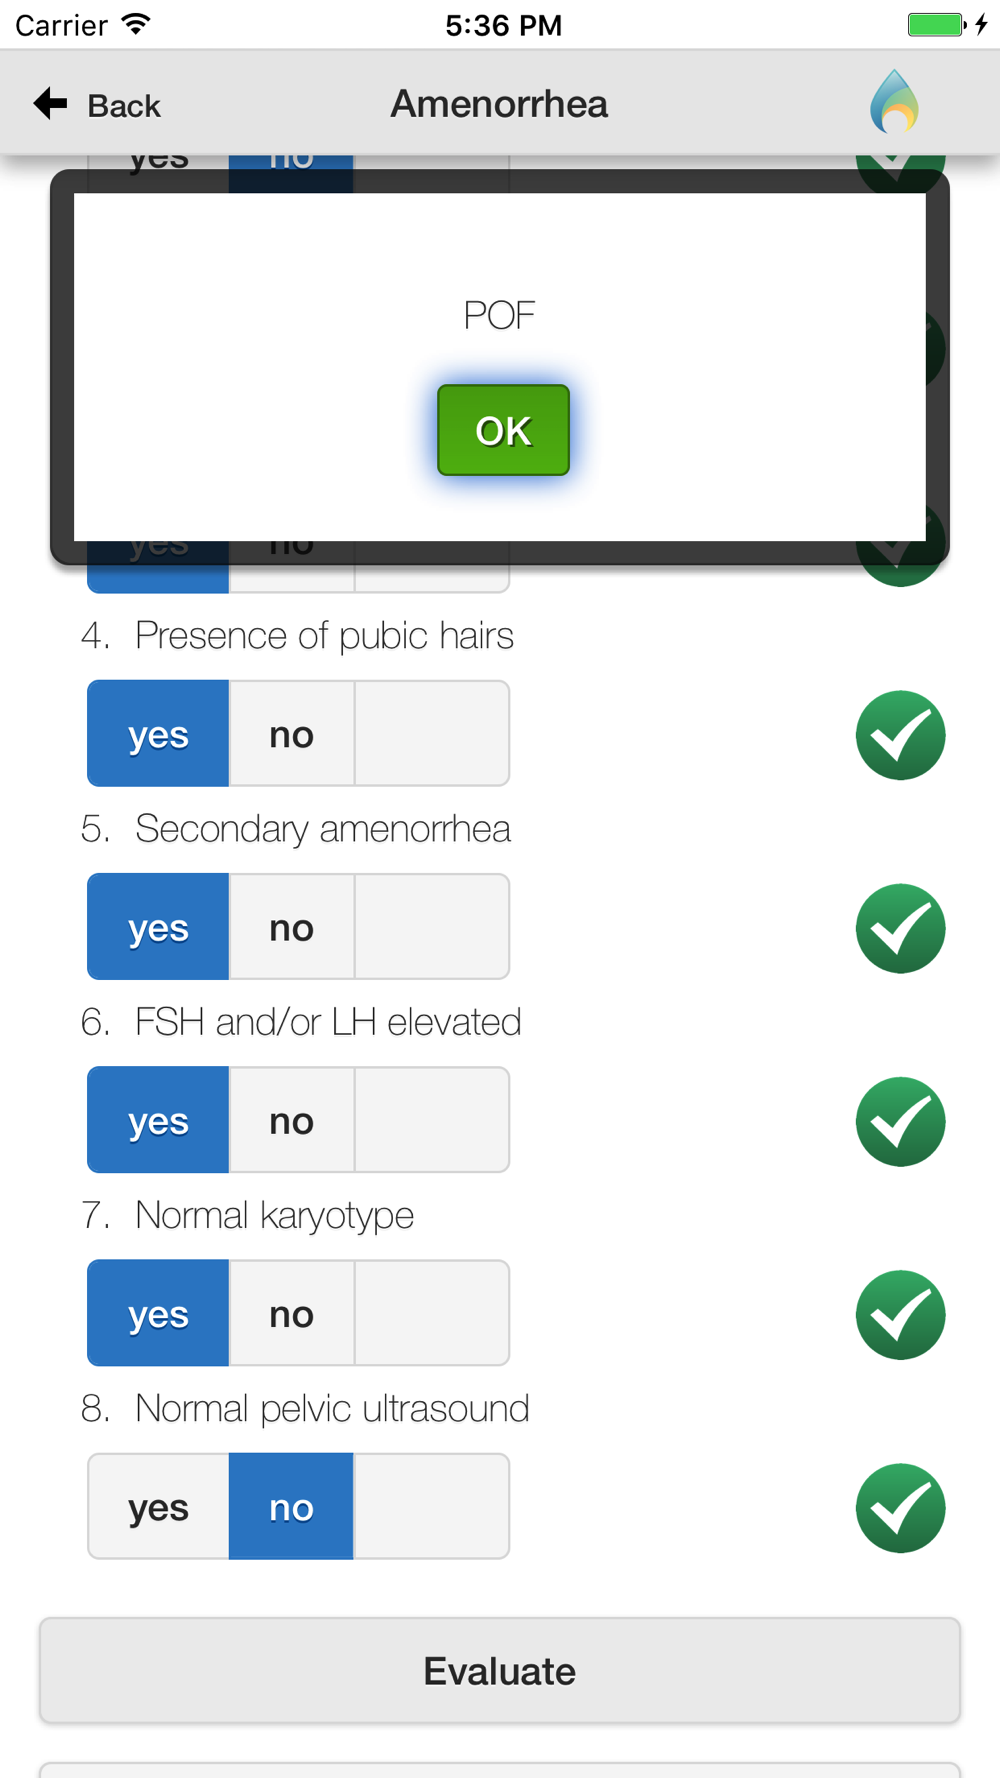Select "no" for Presence of pubic hairs
This screenshot has width=1000, height=1778.
[x=291, y=734]
